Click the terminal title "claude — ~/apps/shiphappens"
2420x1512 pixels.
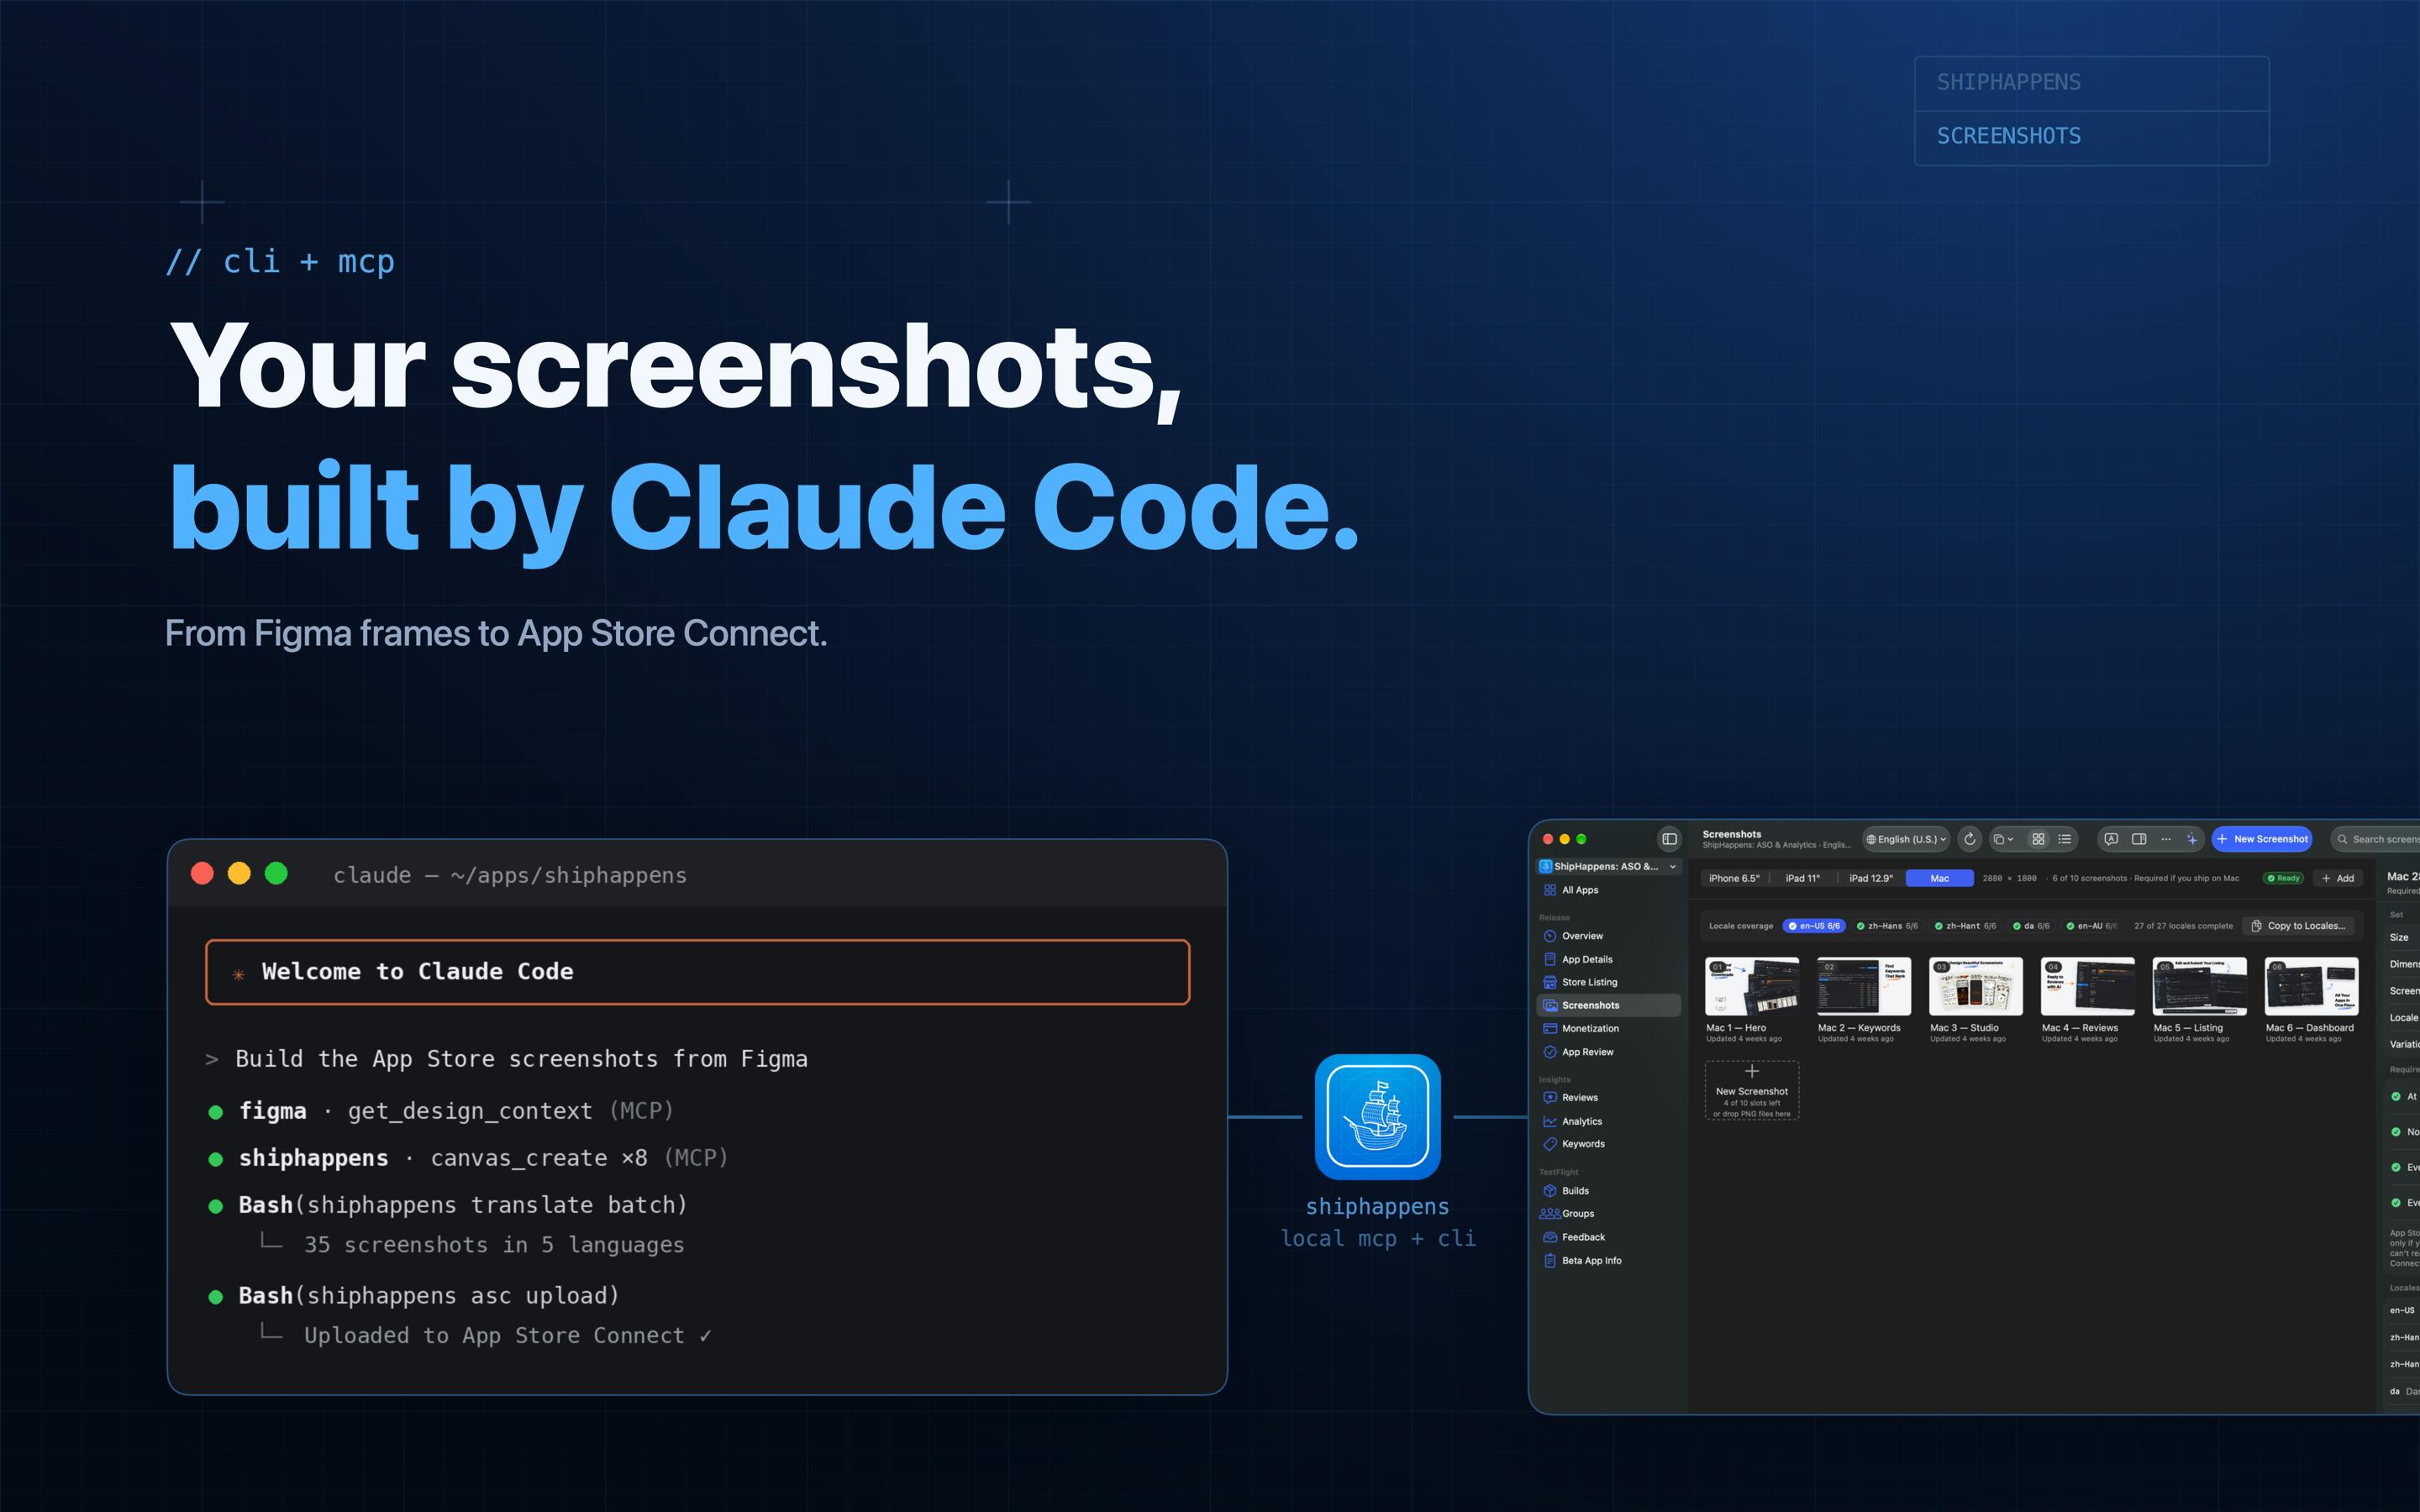510,875
